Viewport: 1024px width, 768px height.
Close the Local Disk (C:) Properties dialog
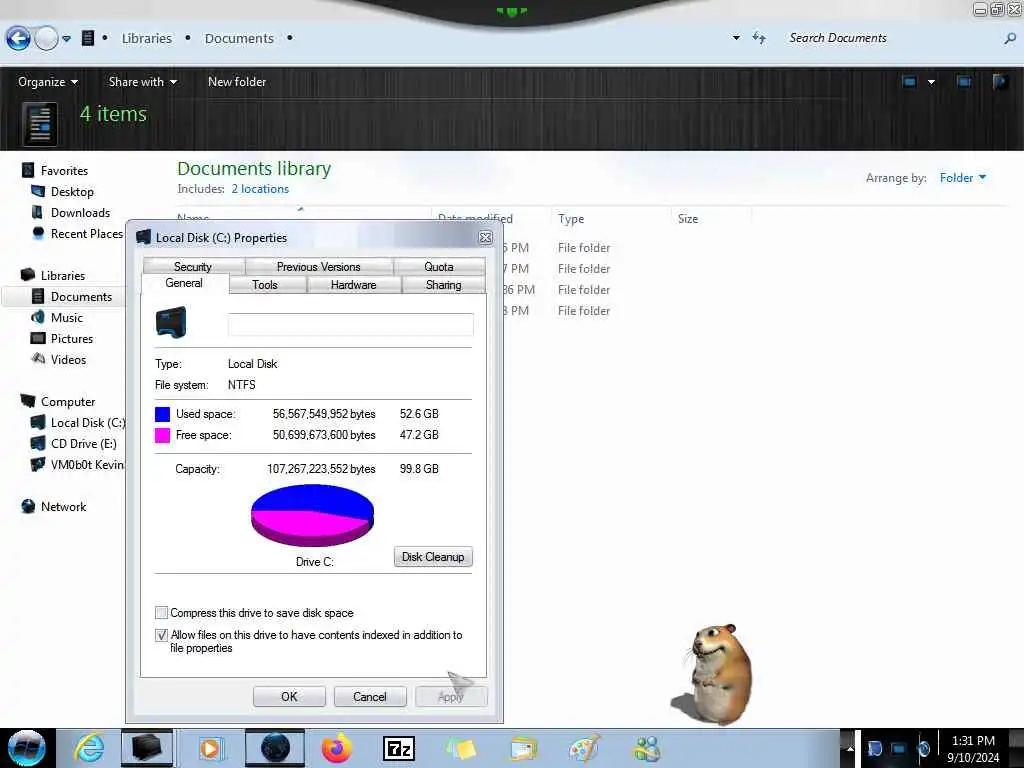[485, 238]
